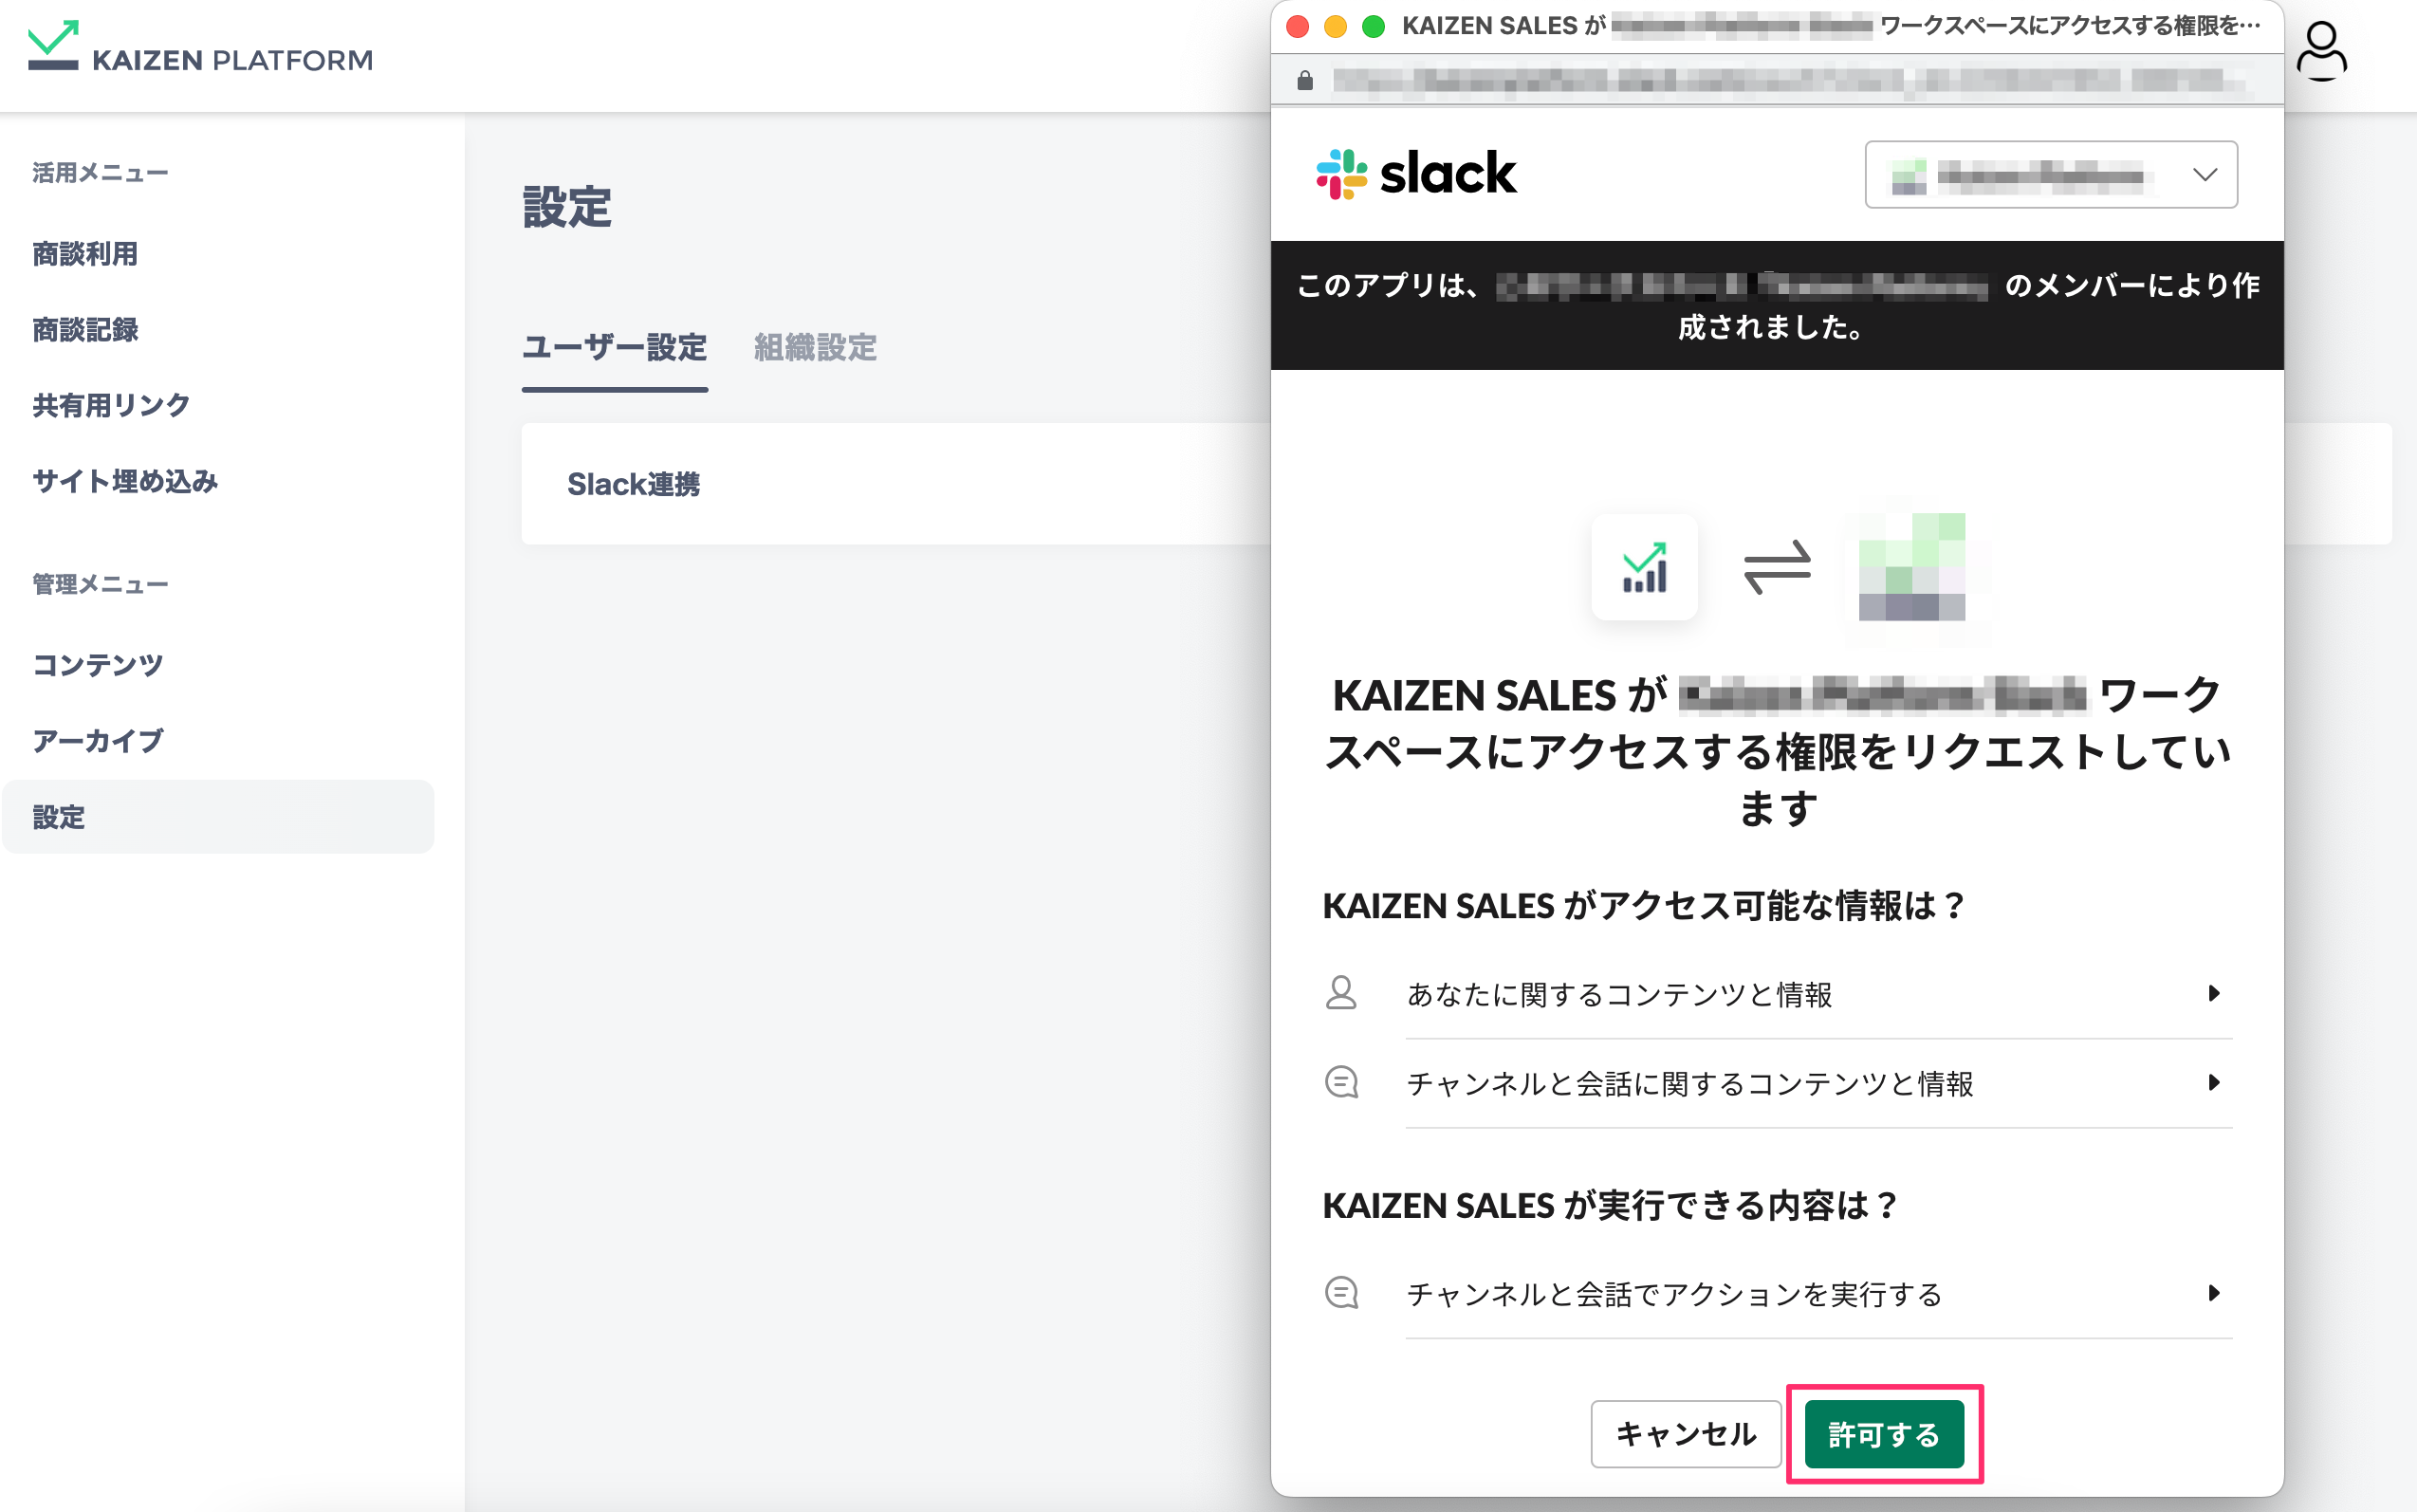Click the キャンセル button

[x=1686, y=1434]
